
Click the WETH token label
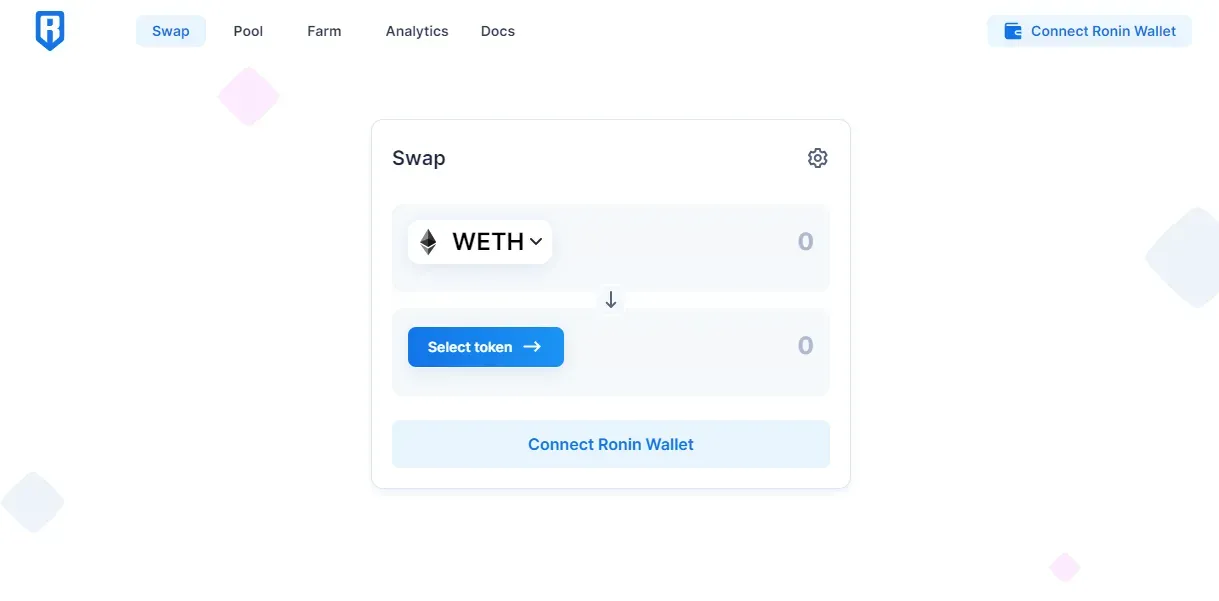488,242
